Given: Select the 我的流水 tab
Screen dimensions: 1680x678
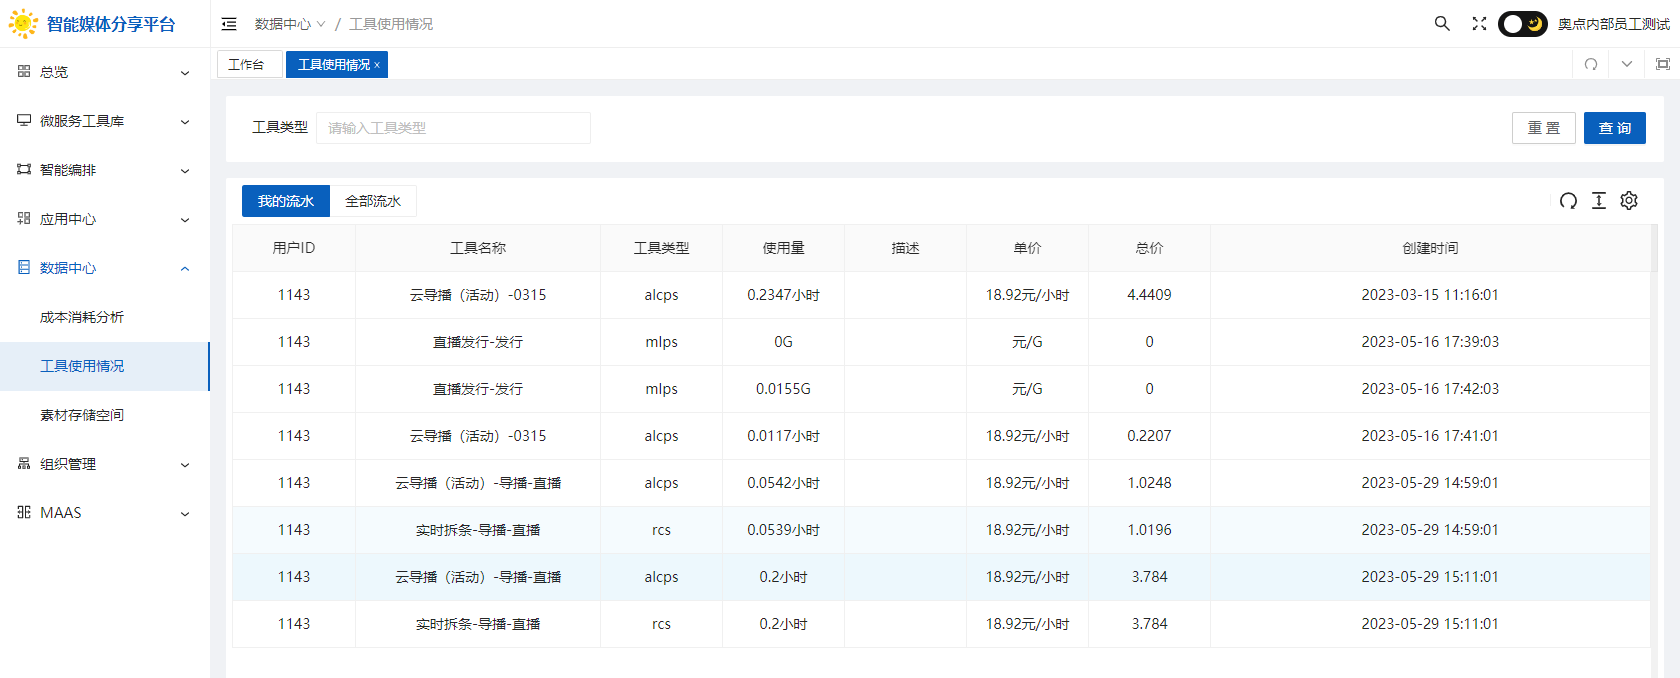Looking at the screenshot, I should pos(286,201).
